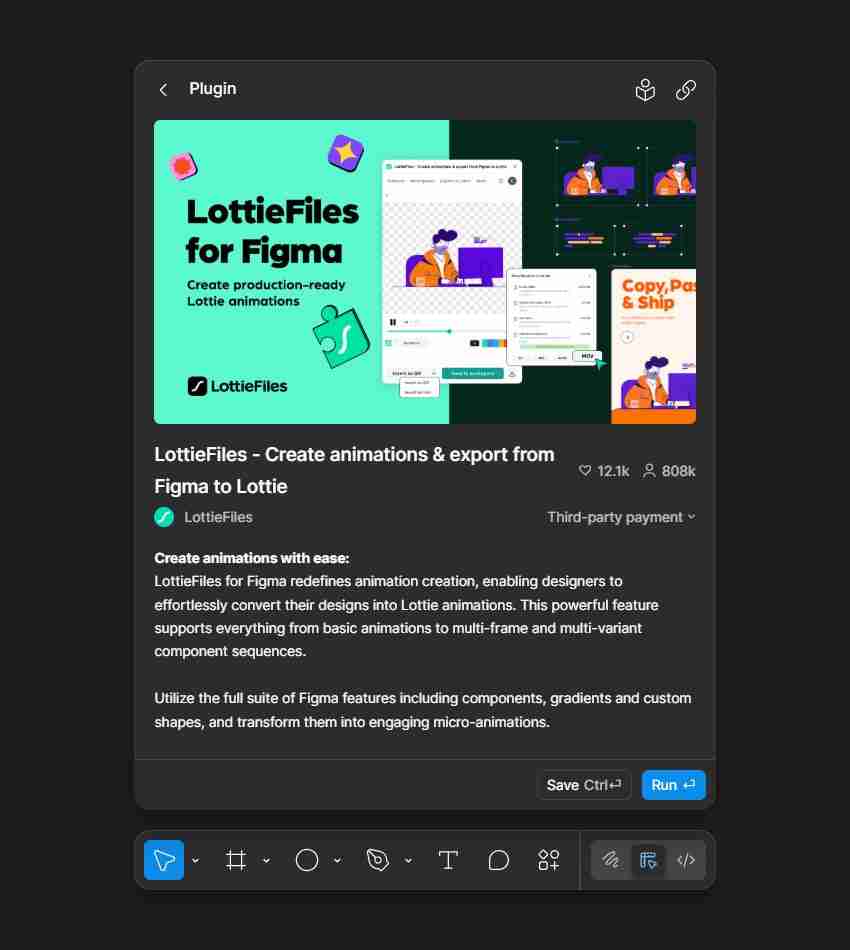Select the Move tool
Image resolution: width=850 pixels, height=950 pixels.
pos(164,860)
